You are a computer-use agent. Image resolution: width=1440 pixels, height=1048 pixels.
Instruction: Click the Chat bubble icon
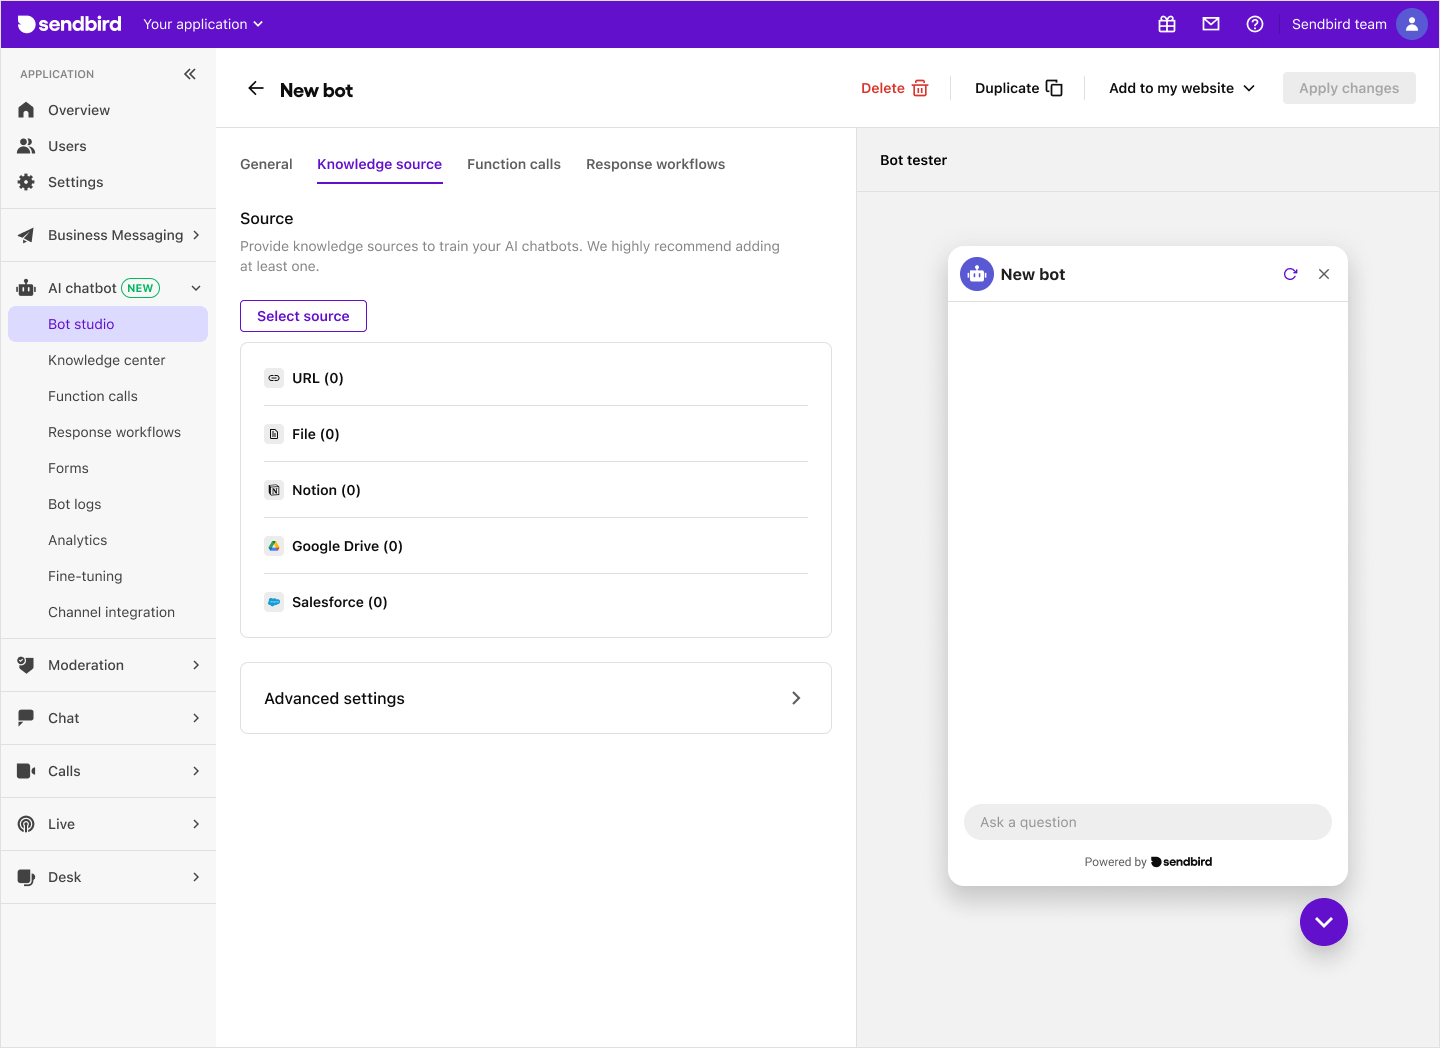[x=26, y=718]
